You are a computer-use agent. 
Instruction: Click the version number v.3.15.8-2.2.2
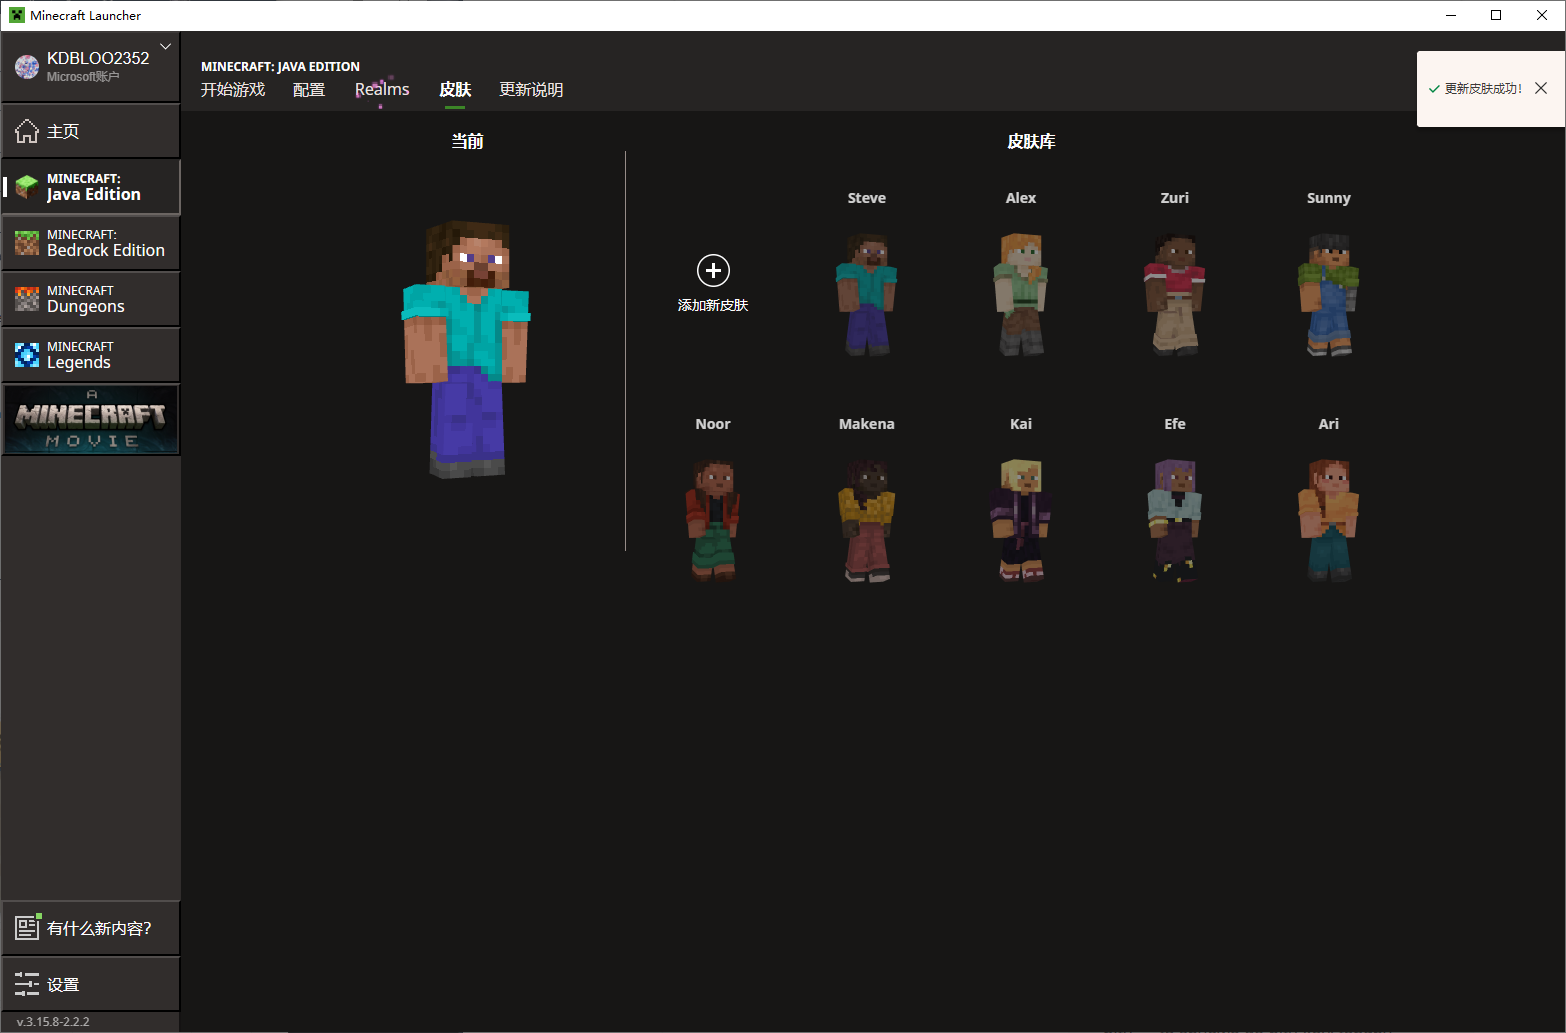tap(53, 1022)
